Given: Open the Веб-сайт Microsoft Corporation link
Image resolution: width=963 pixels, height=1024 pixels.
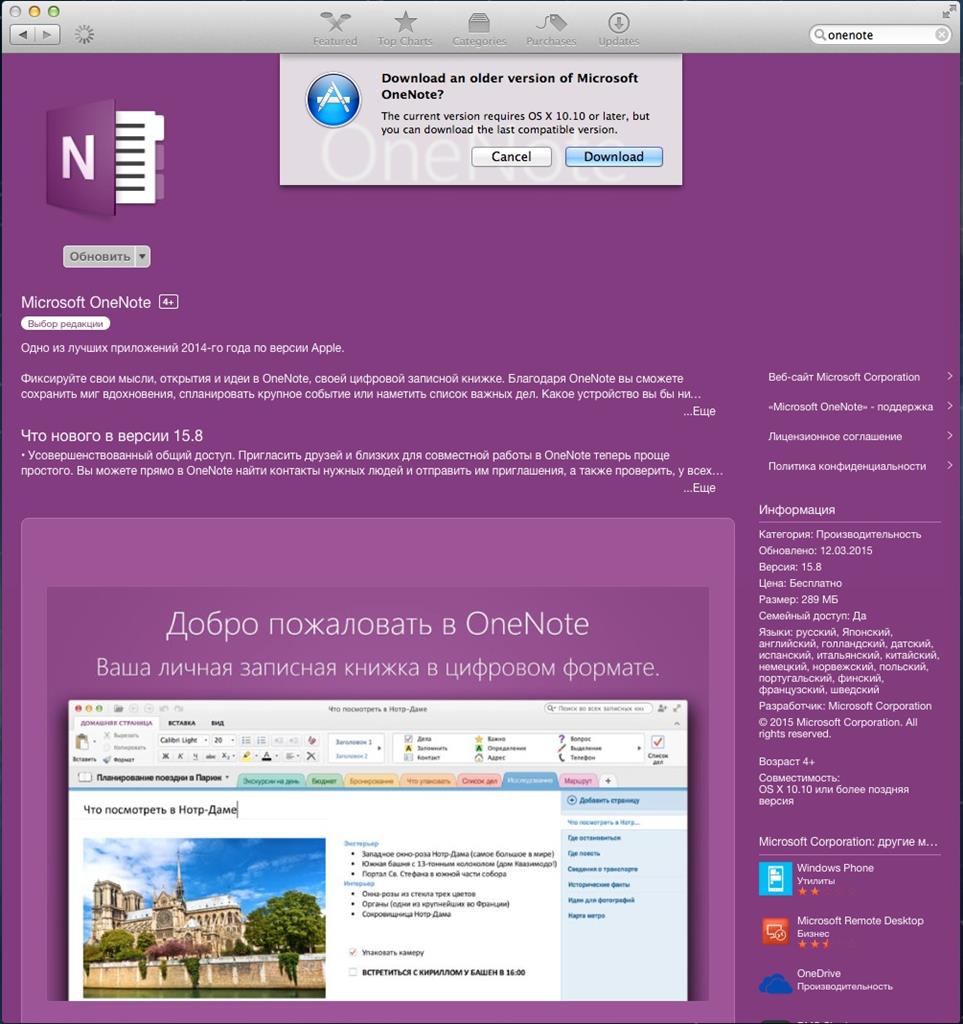Looking at the screenshot, I should point(844,377).
